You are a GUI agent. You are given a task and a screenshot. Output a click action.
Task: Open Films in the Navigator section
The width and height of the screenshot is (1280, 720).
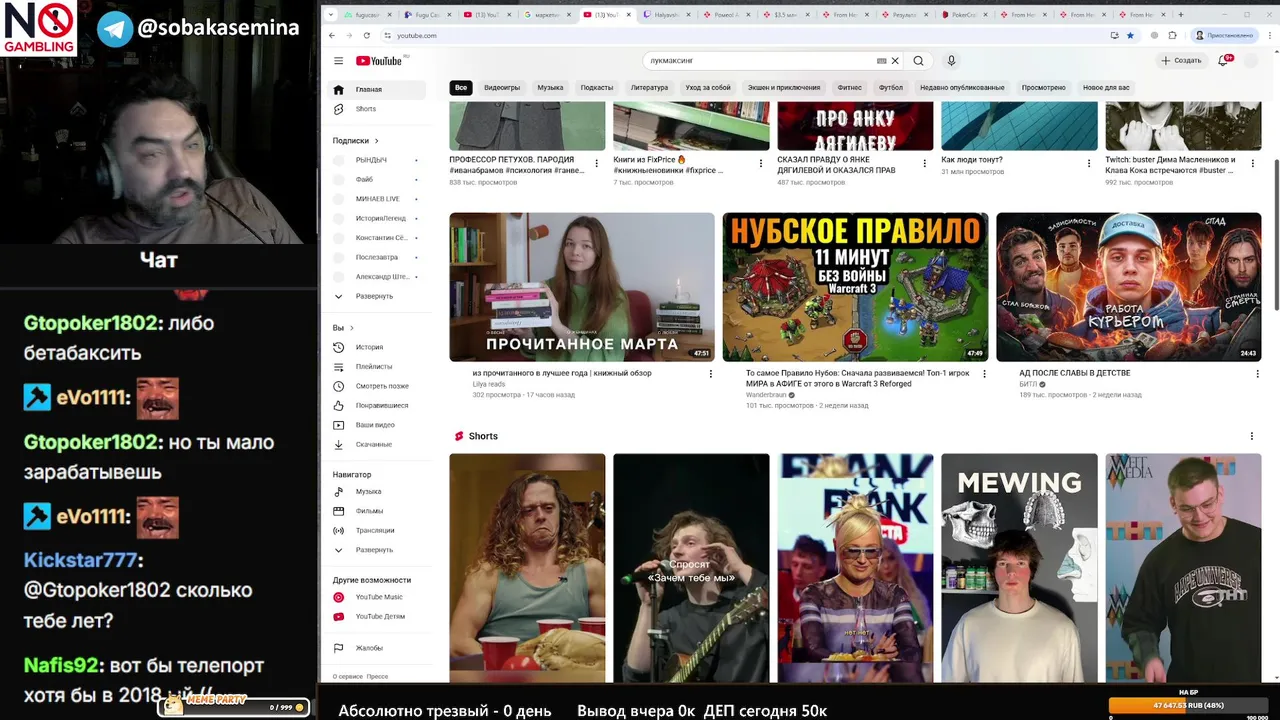click(x=378, y=511)
